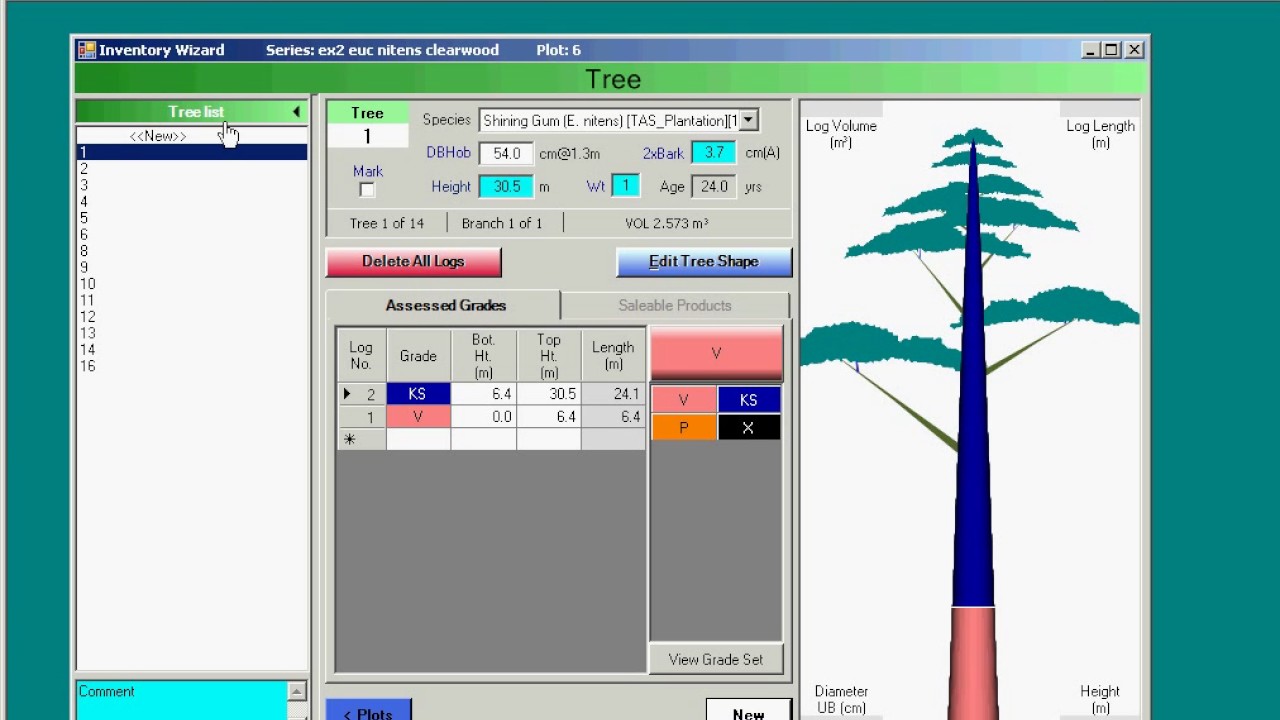The image size is (1280, 720).
Task: Select tree 5 in the tree list
Action: [192, 218]
